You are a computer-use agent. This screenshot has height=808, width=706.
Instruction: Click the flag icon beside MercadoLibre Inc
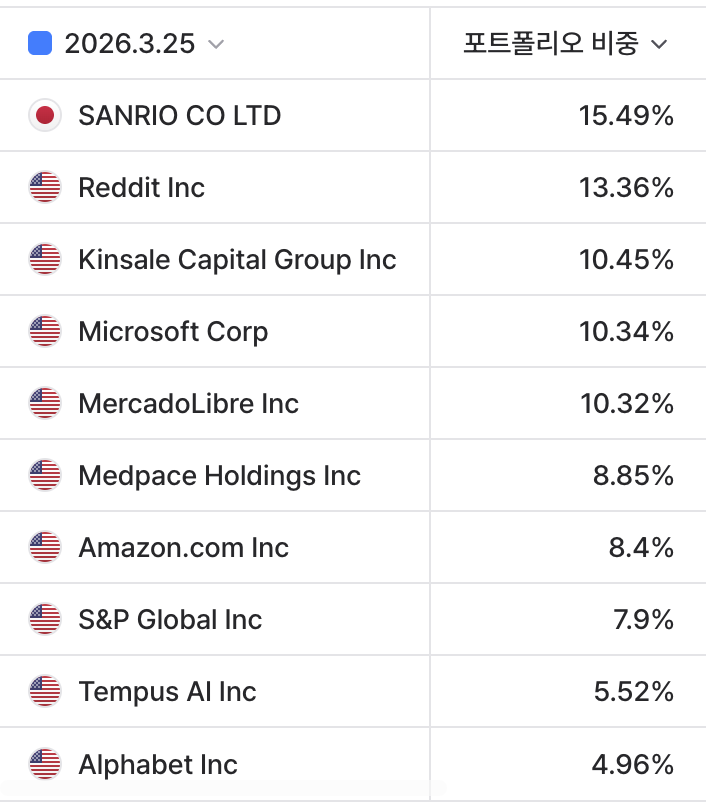(44, 403)
